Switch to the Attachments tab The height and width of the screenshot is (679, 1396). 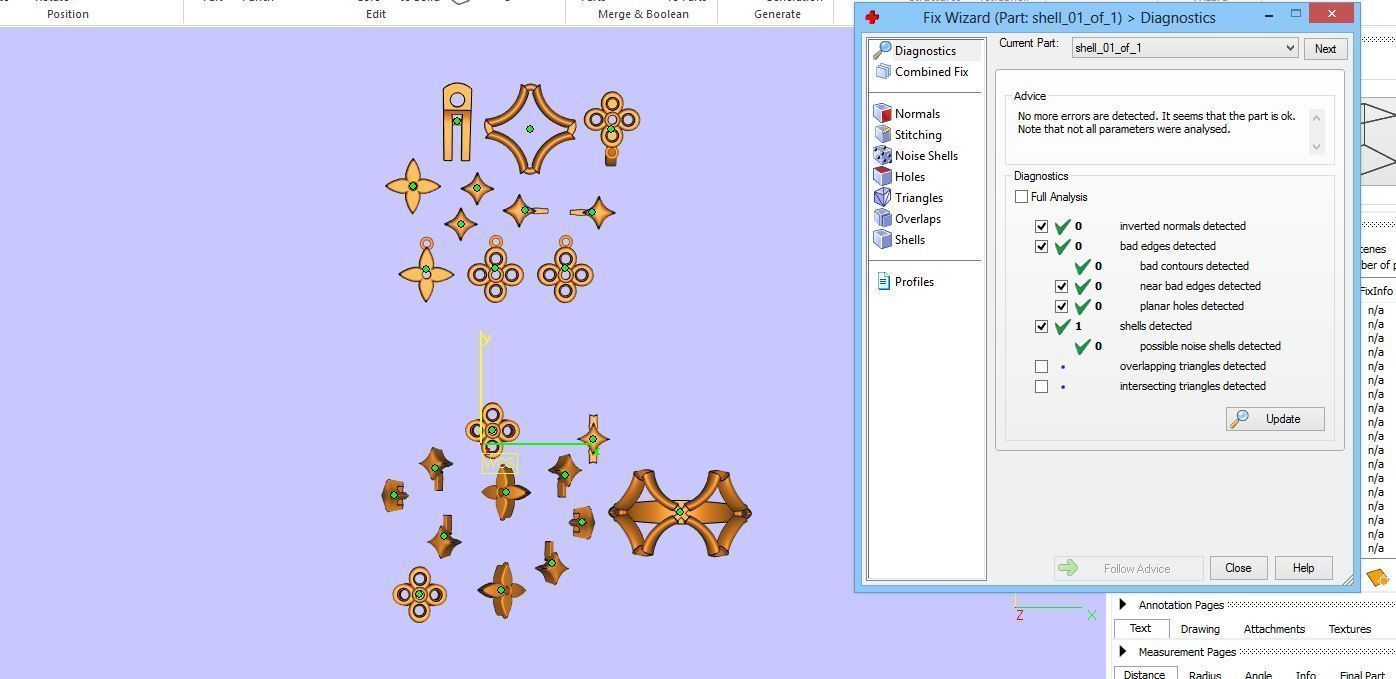click(1273, 629)
